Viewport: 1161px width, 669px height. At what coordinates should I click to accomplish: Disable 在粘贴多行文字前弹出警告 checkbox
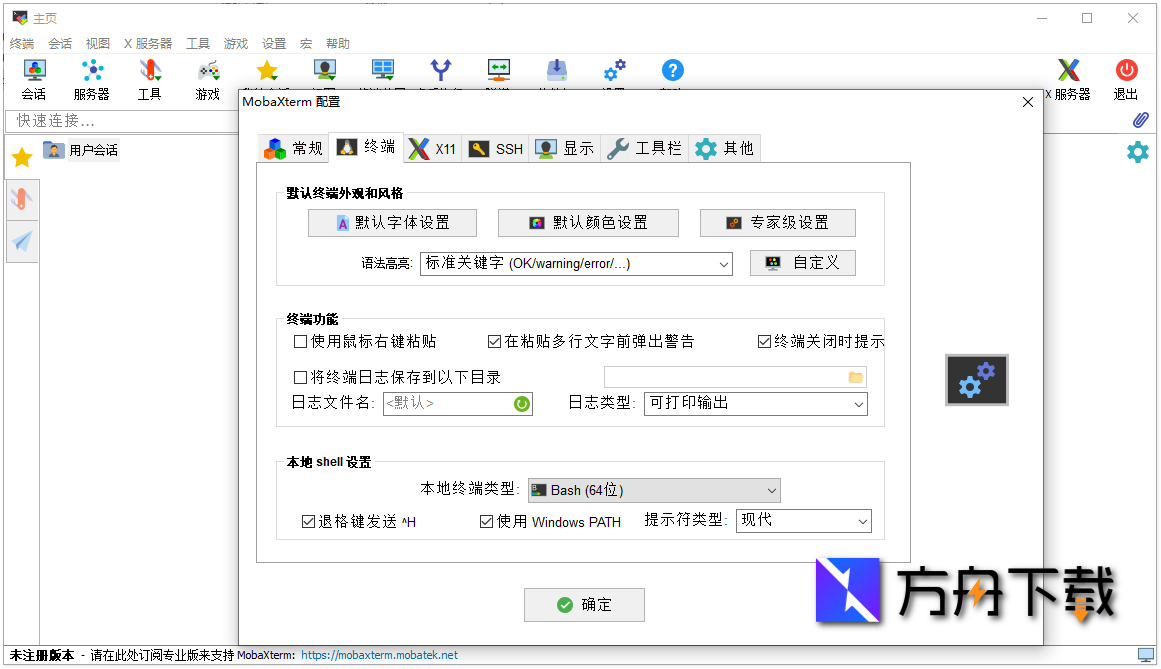click(493, 341)
